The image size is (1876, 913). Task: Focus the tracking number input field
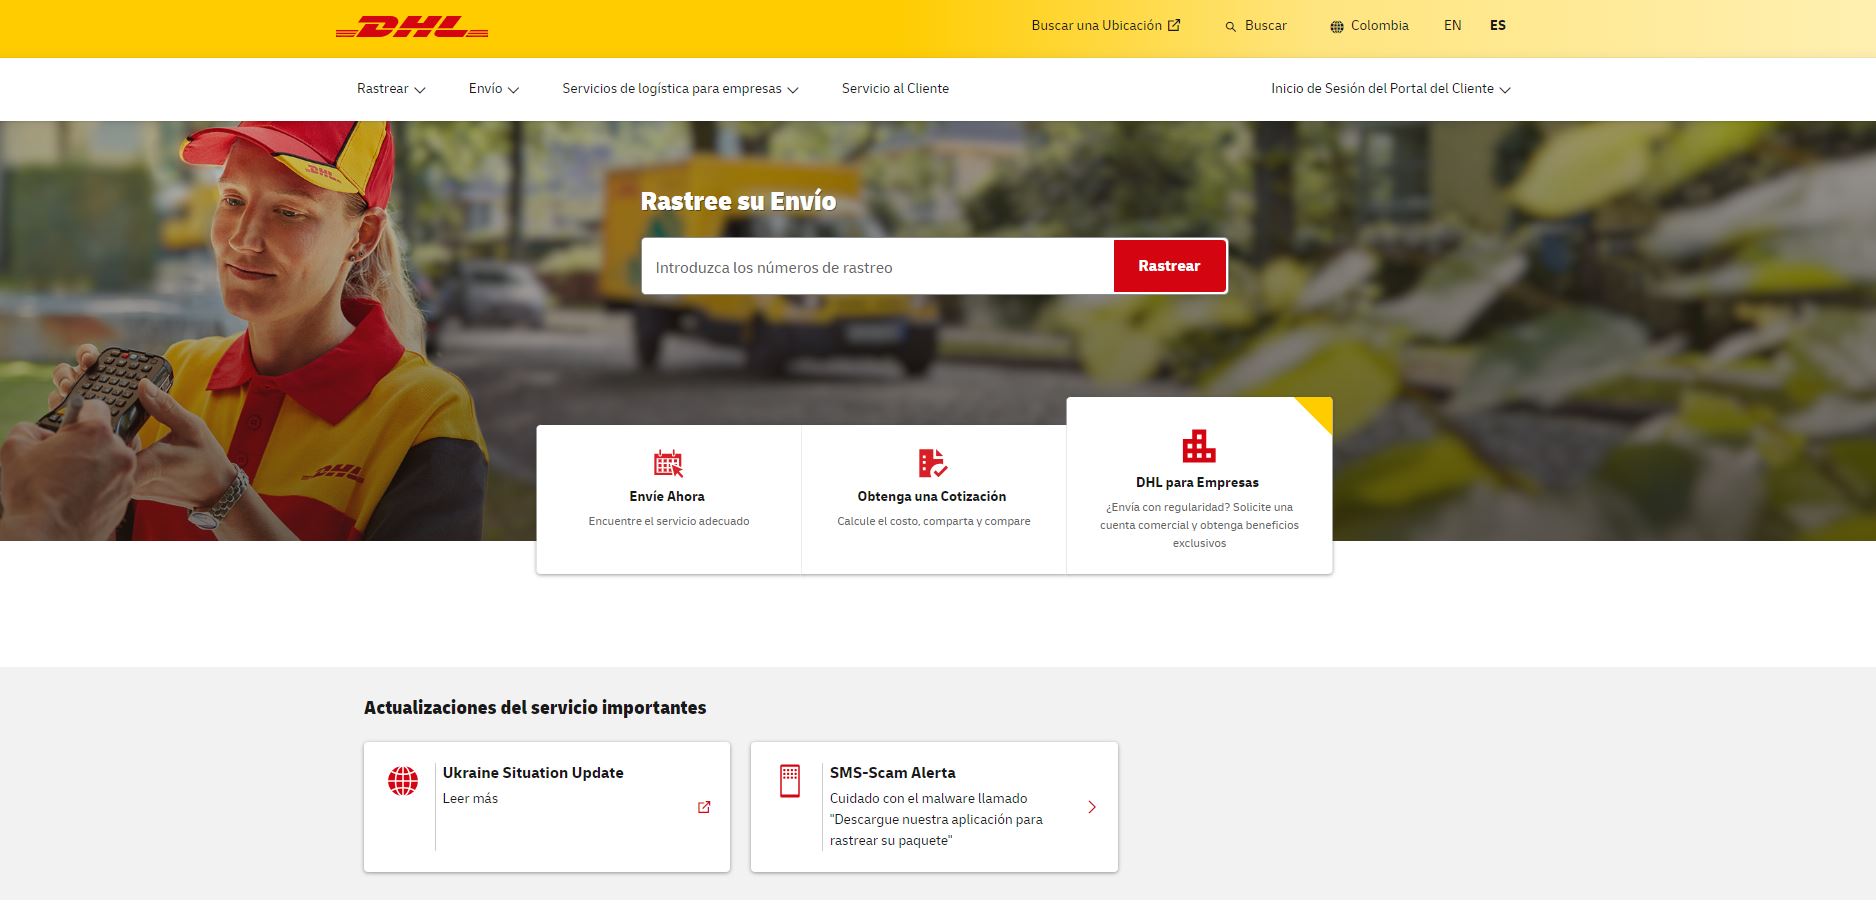coord(877,267)
